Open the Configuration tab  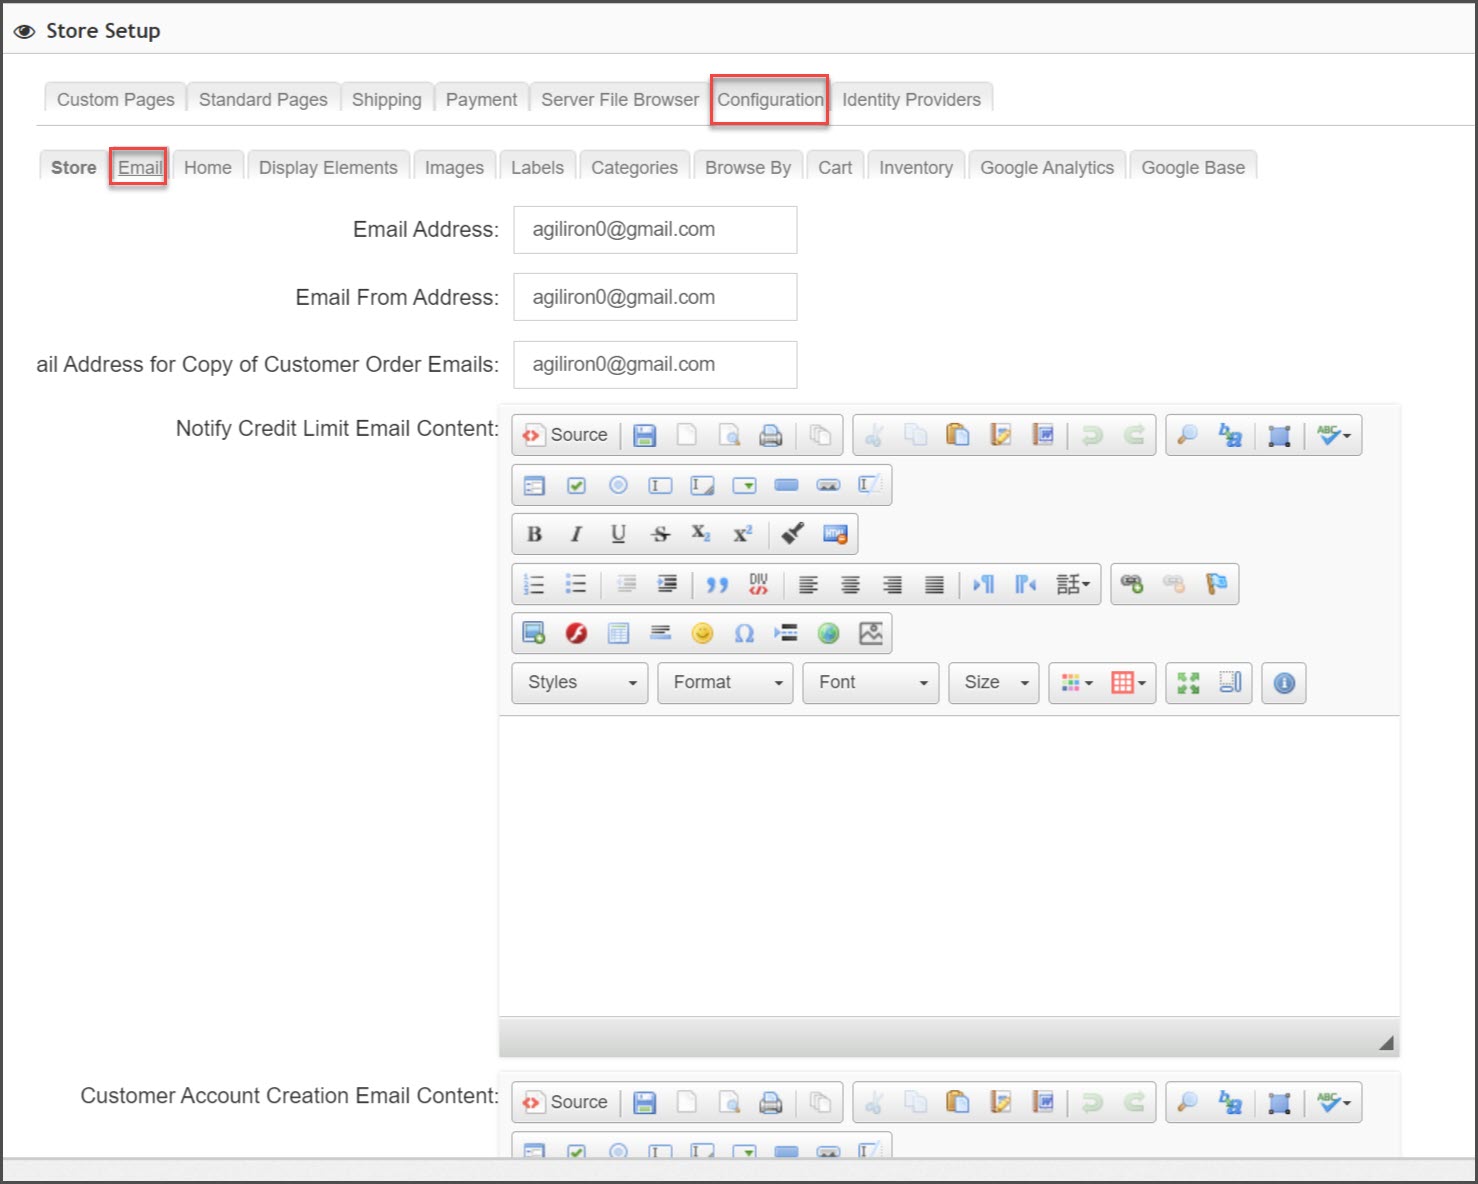(x=770, y=100)
